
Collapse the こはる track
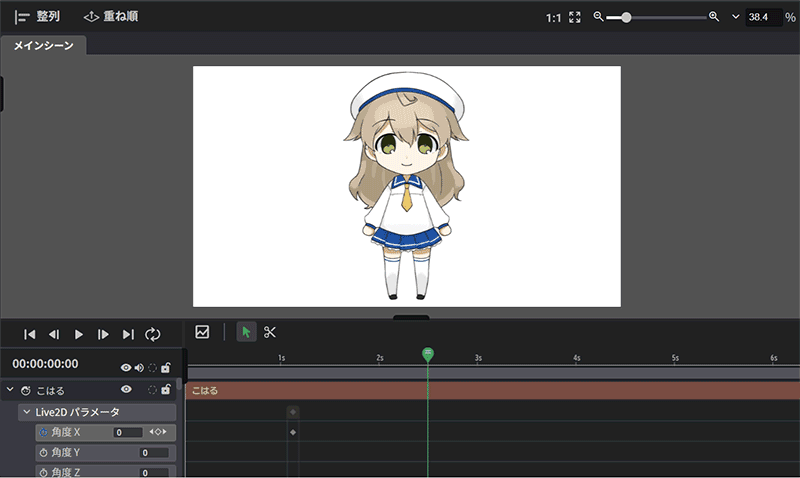click(x=10, y=390)
